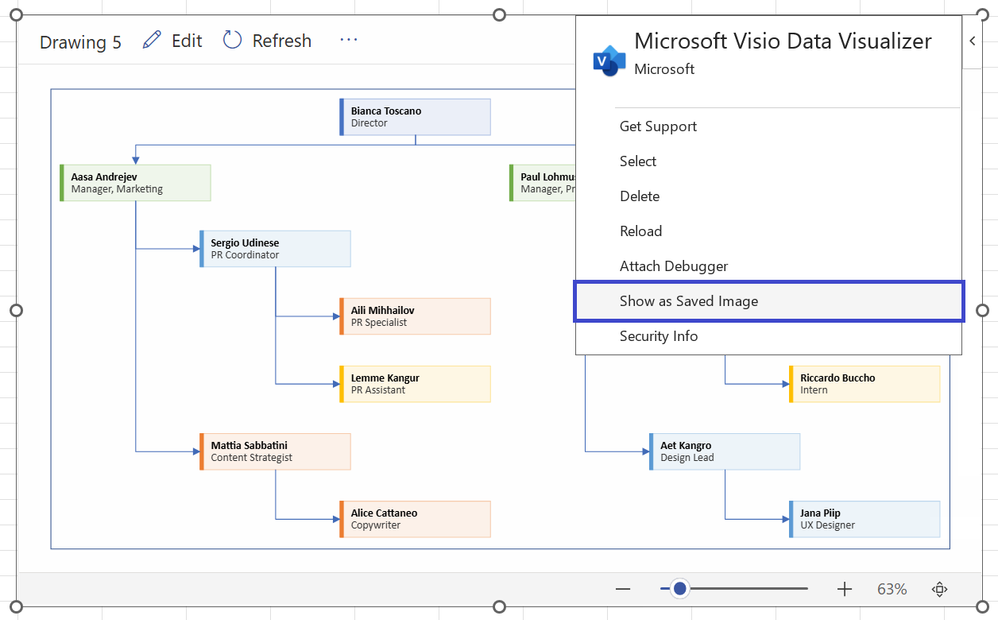This screenshot has height=620, width=998.
Task: Click Delete in the add-in menu
Action: pyautogui.click(x=638, y=196)
